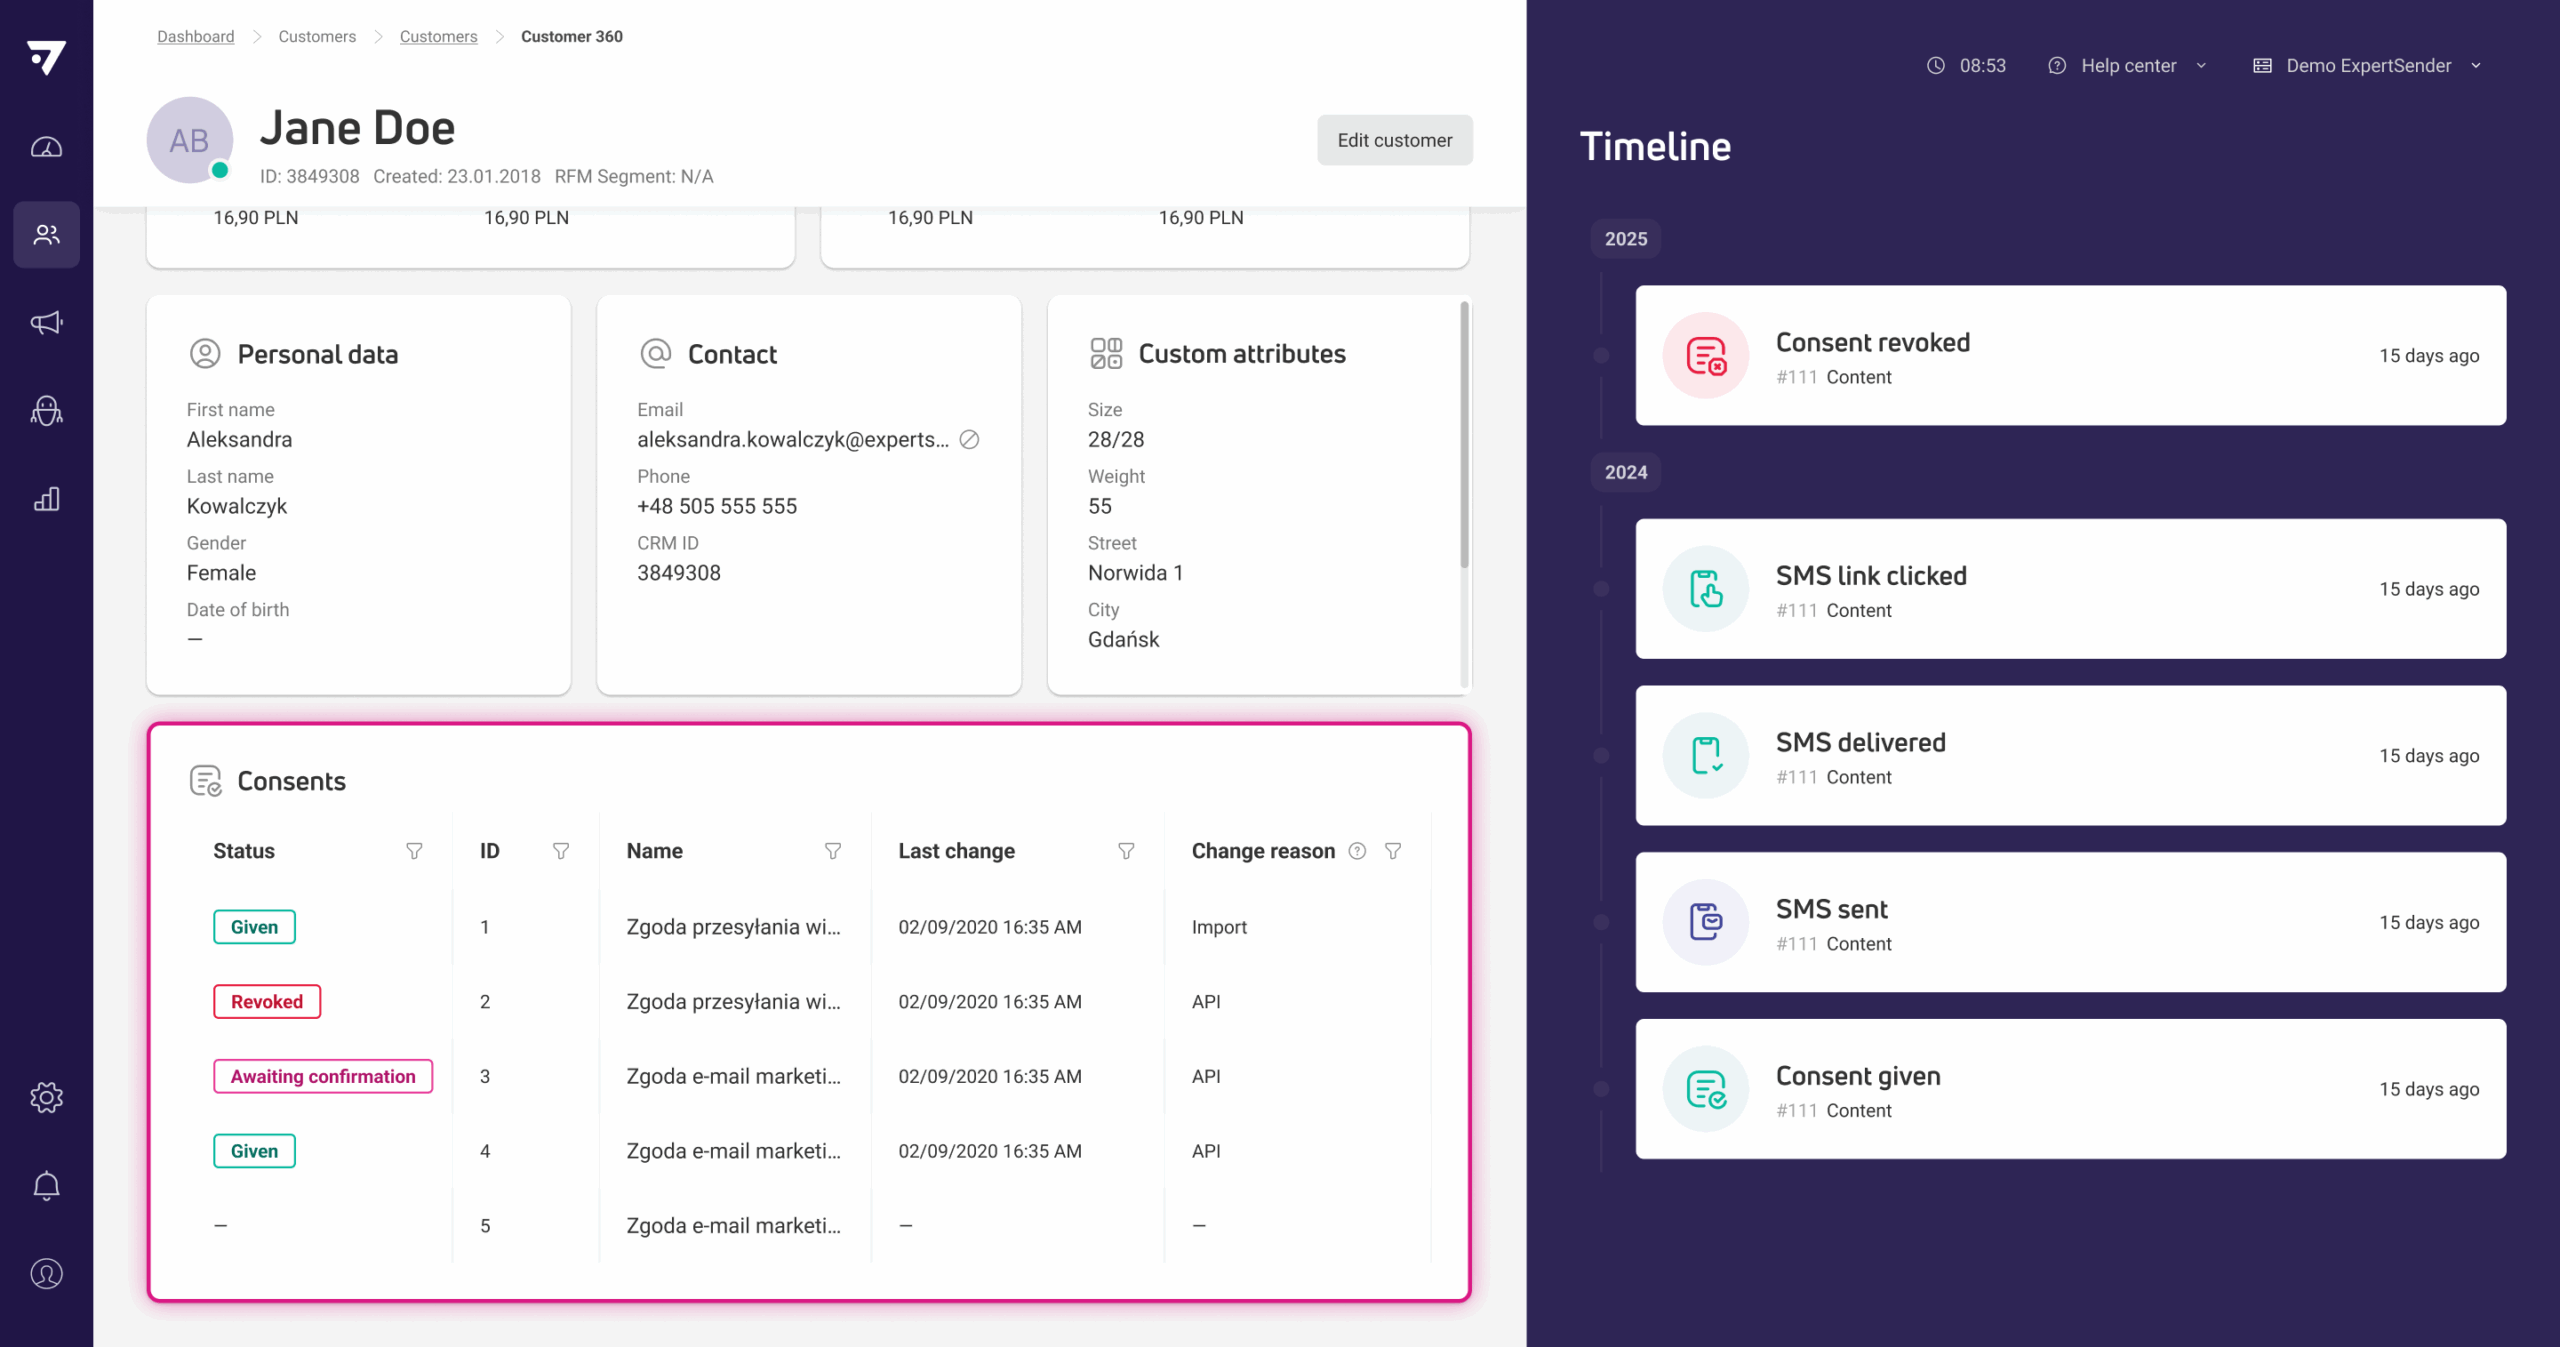Open the reports bar chart icon
The height and width of the screenshot is (1347, 2560).
click(46, 499)
